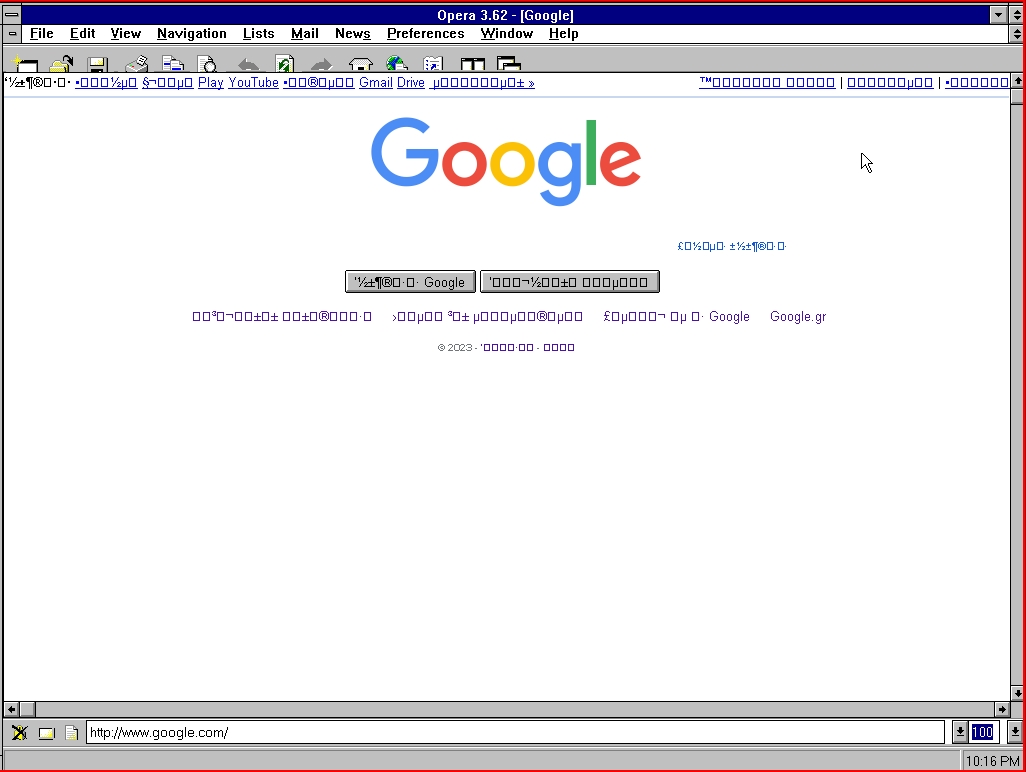Viewport: 1026px width, 772px height.
Task: Click the 10:16 PM clock
Action: point(993,761)
